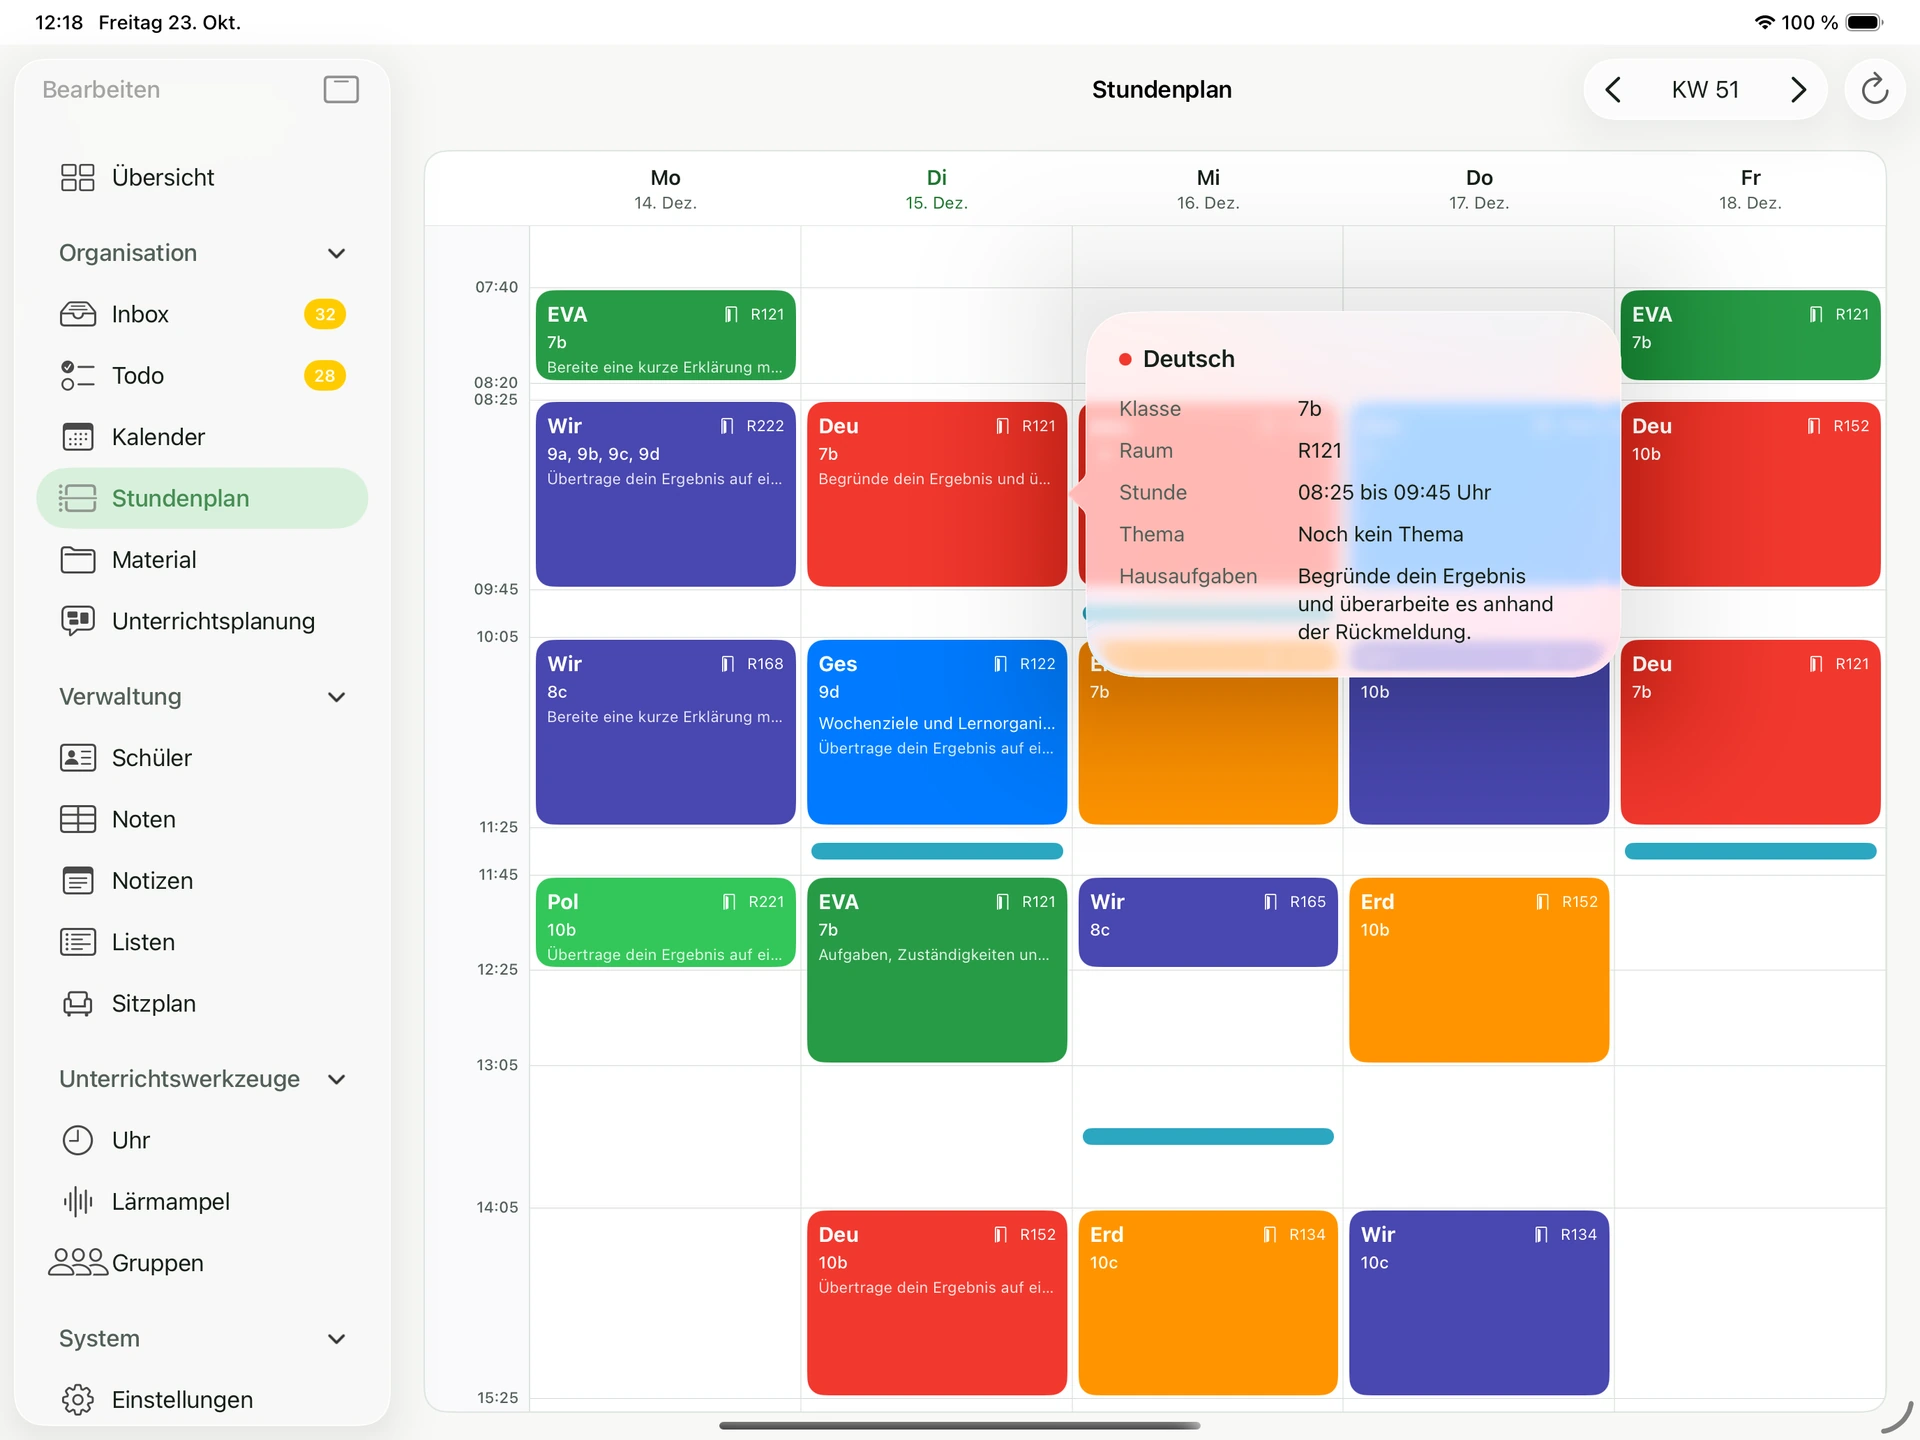This screenshot has width=1920, height=1440.
Task: Open Tuesday EVA 7b lesson at 11:45
Action: [936, 970]
